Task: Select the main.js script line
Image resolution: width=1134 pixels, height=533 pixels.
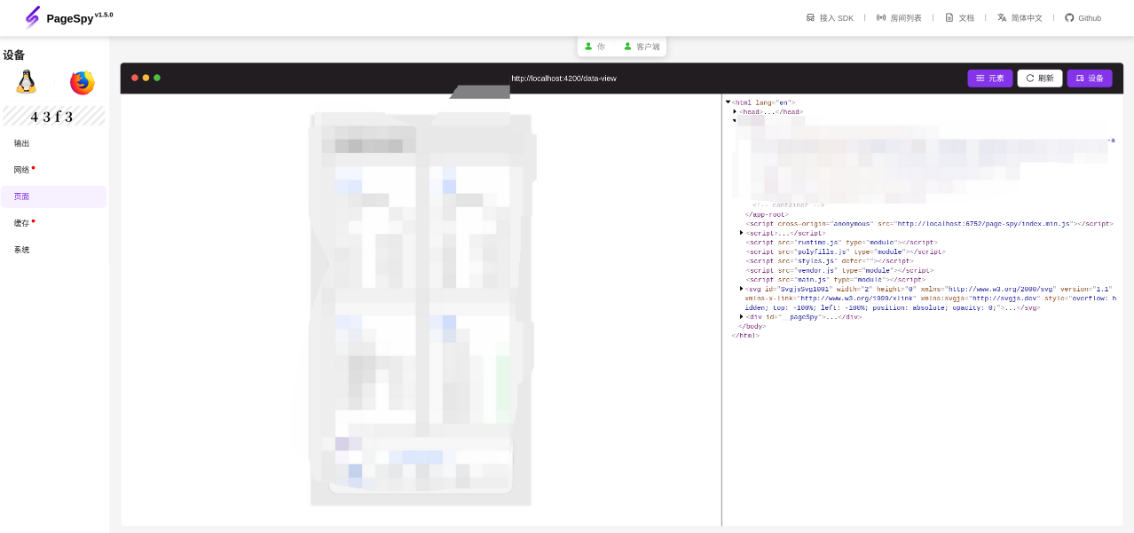Action: [x=835, y=279]
